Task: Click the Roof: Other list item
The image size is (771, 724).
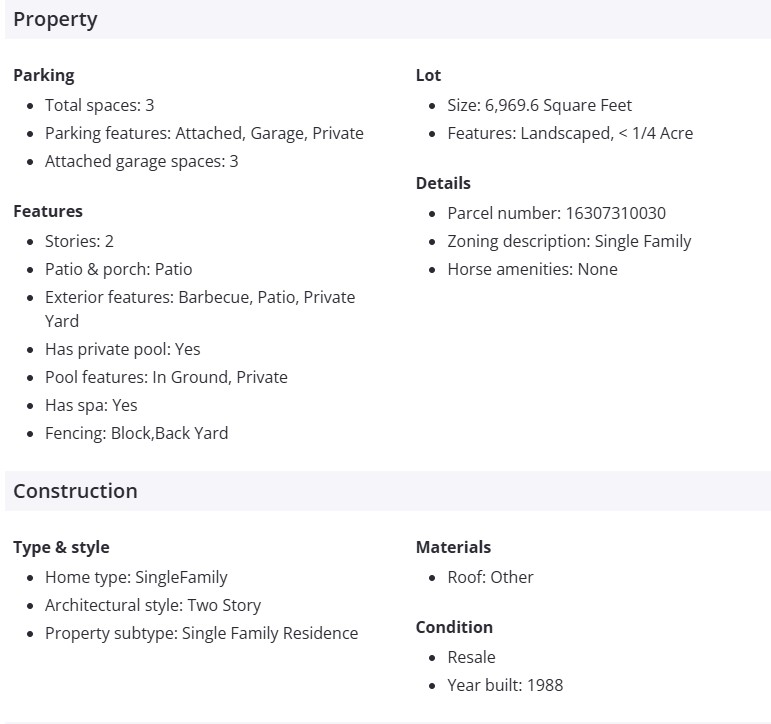Action: [x=490, y=577]
